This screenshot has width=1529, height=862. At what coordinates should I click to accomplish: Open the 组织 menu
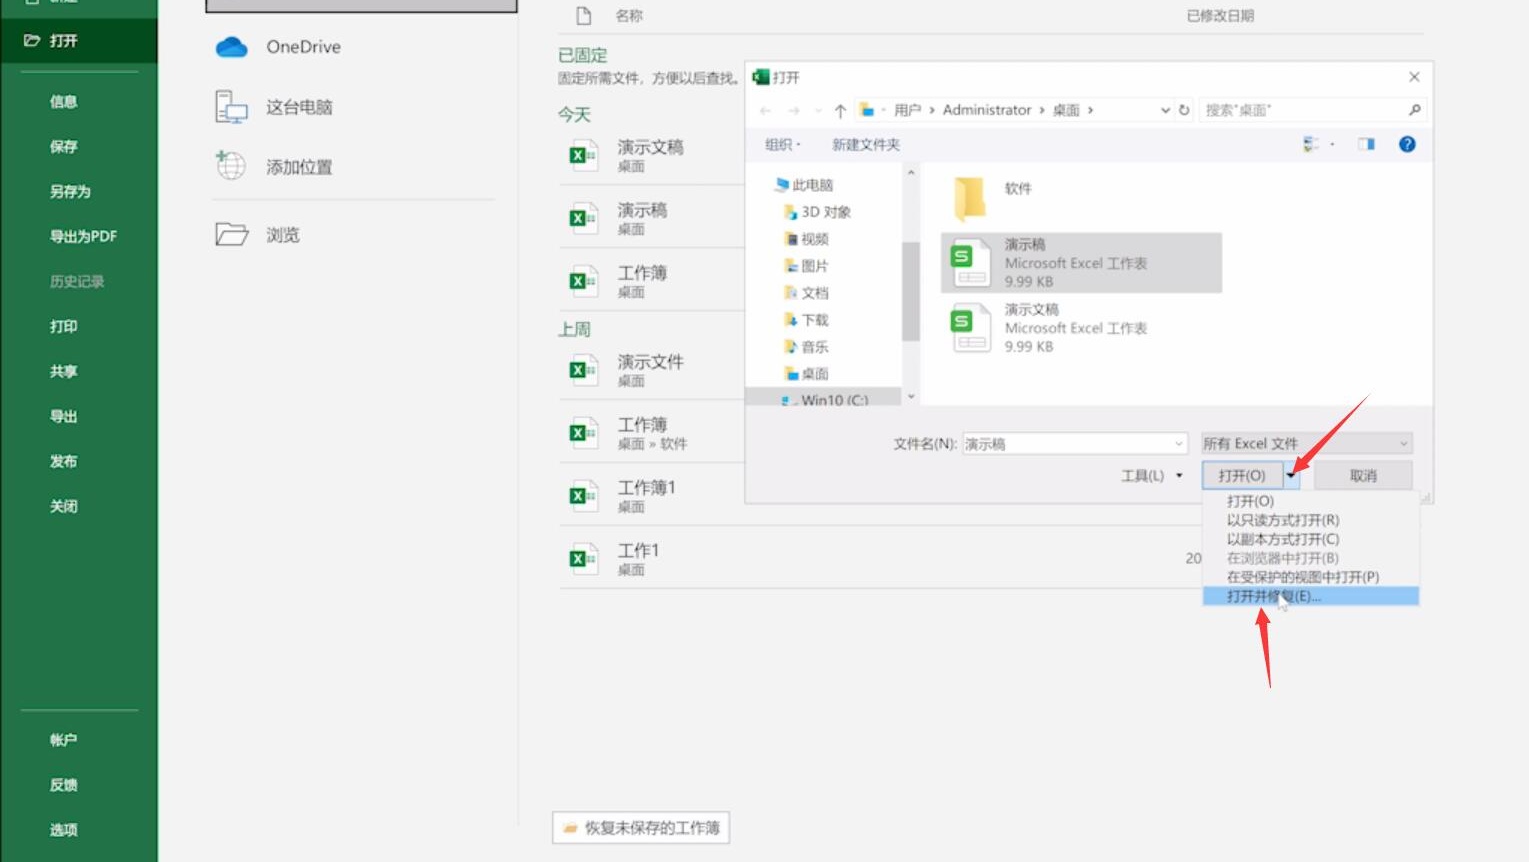click(x=783, y=145)
